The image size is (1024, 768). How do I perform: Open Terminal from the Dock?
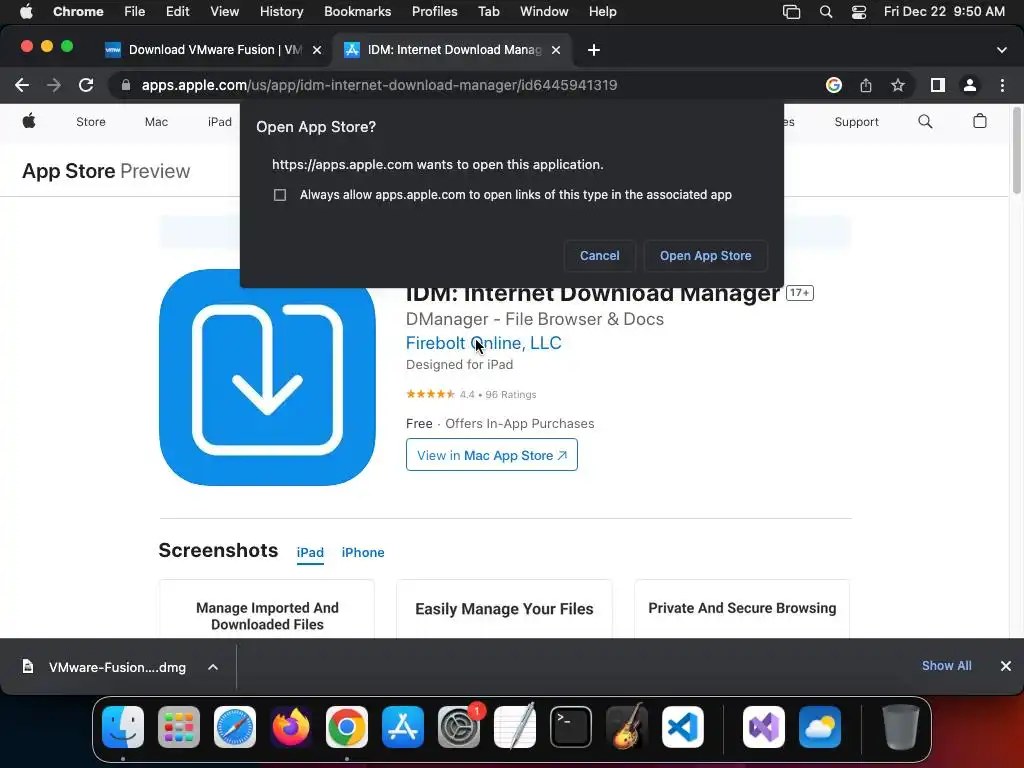coord(571,727)
